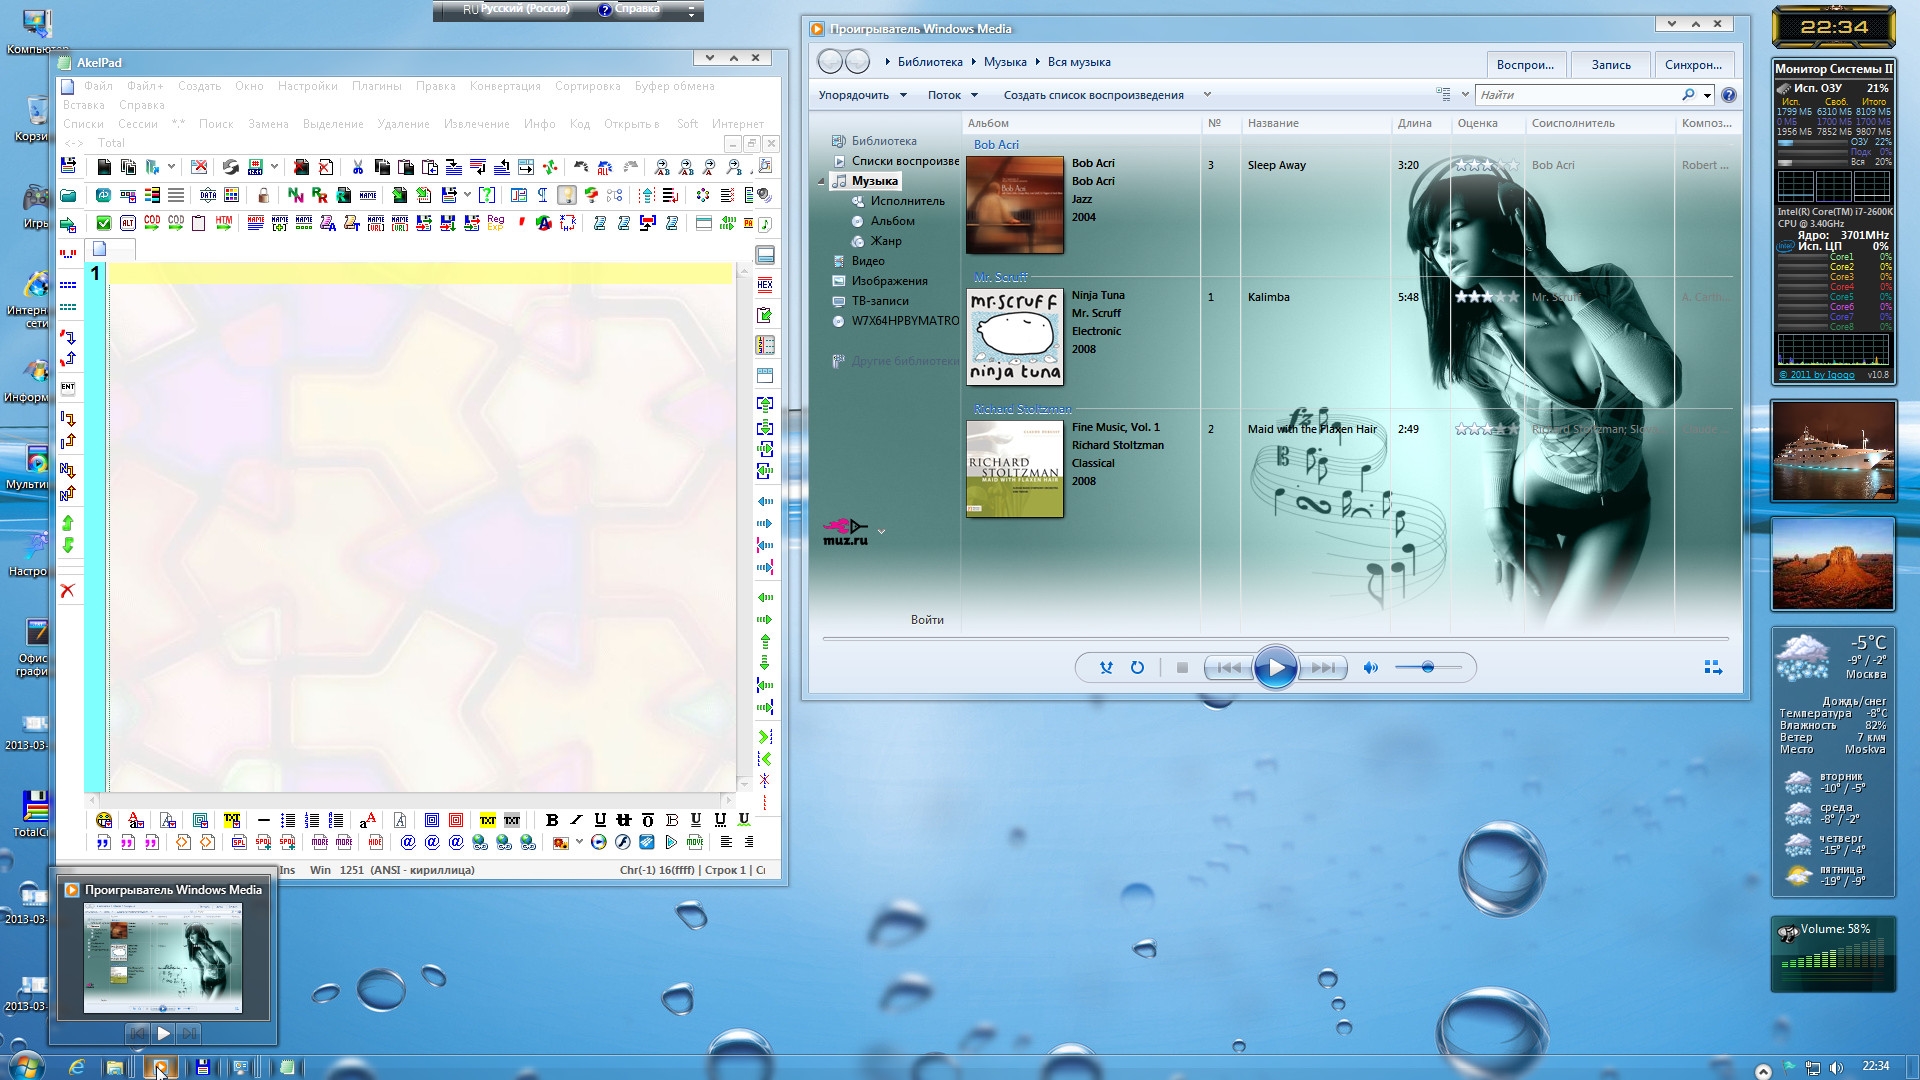Open the Поток dropdown menu
Screen dimensions: 1920x1080
(x=949, y=94)
